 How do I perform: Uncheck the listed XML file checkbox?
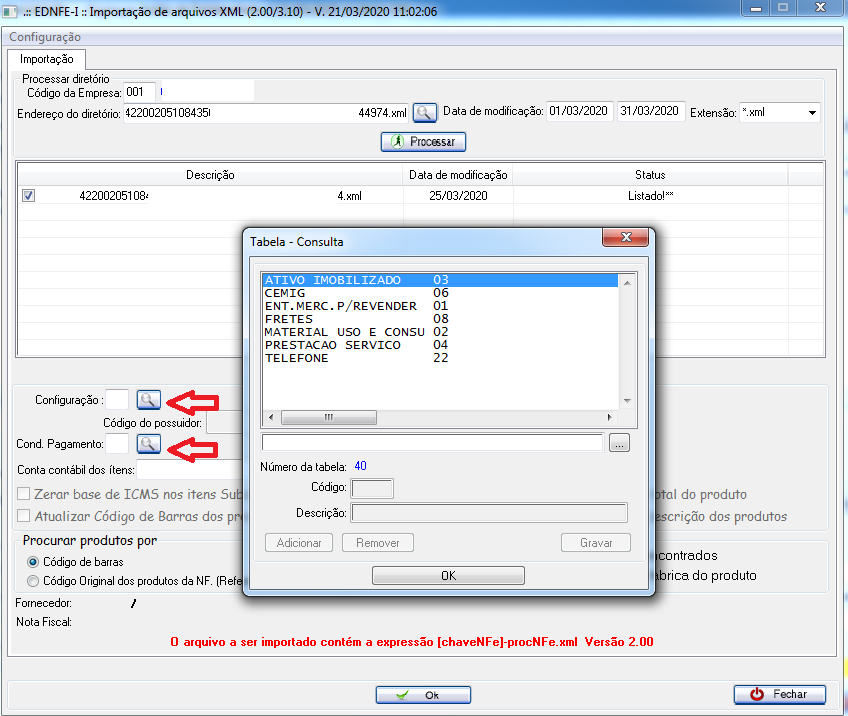tap(29, 196)
